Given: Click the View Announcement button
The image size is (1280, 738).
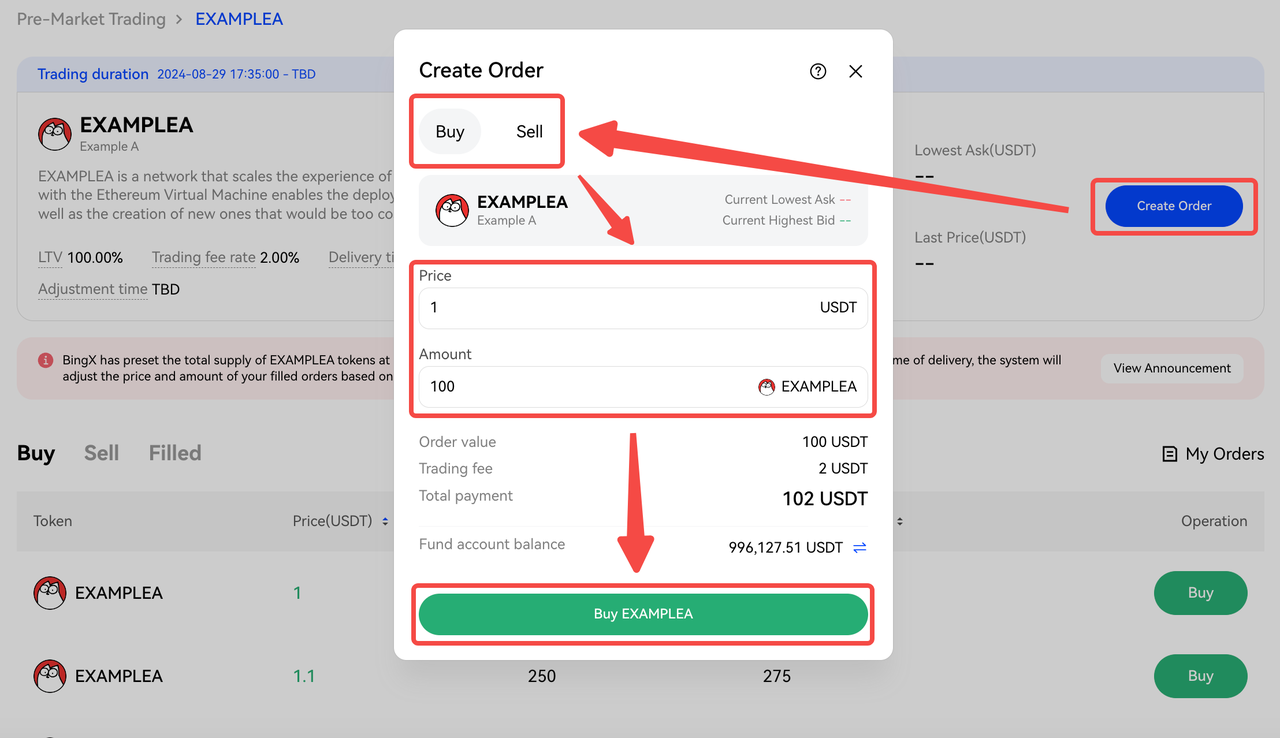Looking at the screenshot, I should 1172,368.
